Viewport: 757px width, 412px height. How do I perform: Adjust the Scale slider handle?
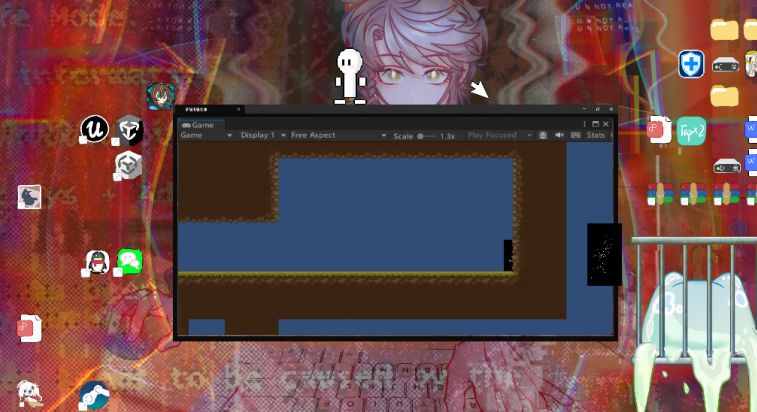click(x=421, y=136)
